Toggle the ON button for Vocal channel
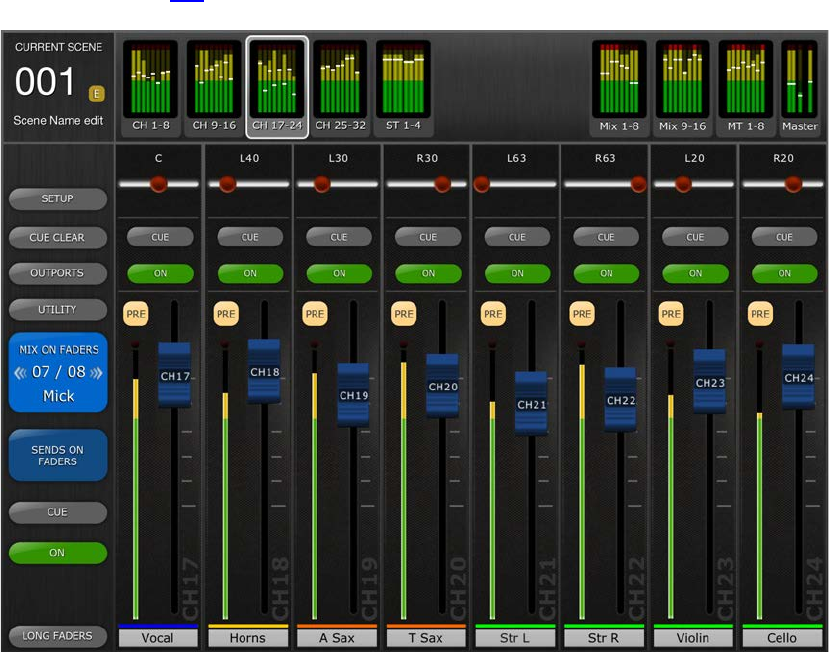This screenshot has height=652, width=829. pos(160,273)
